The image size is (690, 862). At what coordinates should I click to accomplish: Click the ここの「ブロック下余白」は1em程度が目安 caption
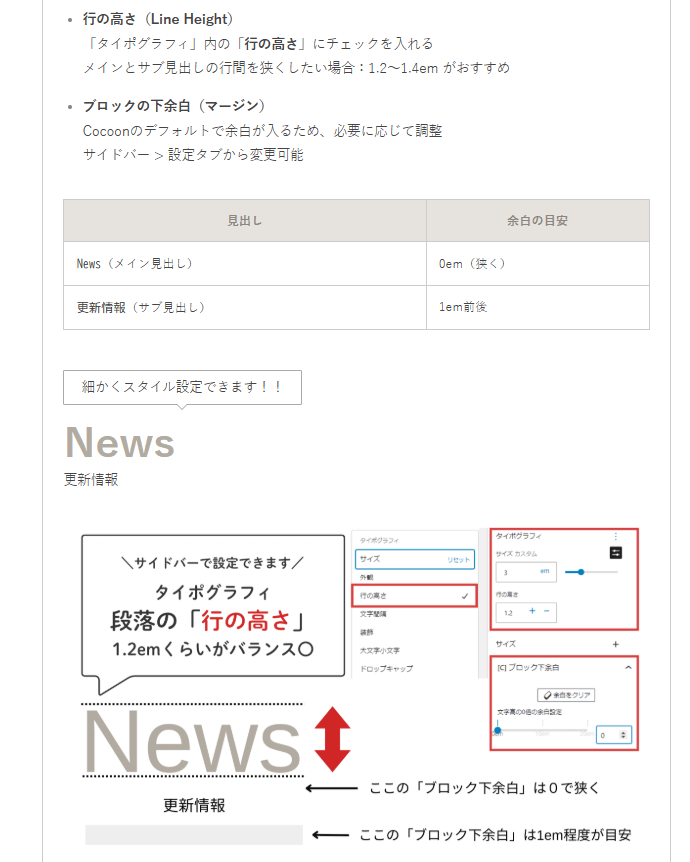pos(495,835)
